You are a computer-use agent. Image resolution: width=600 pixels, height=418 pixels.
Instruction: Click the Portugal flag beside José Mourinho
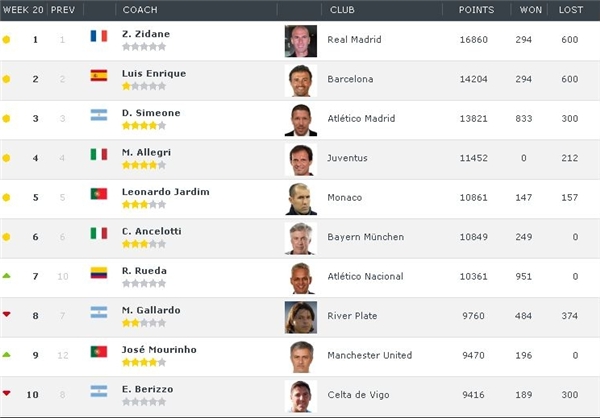(99, 351)
